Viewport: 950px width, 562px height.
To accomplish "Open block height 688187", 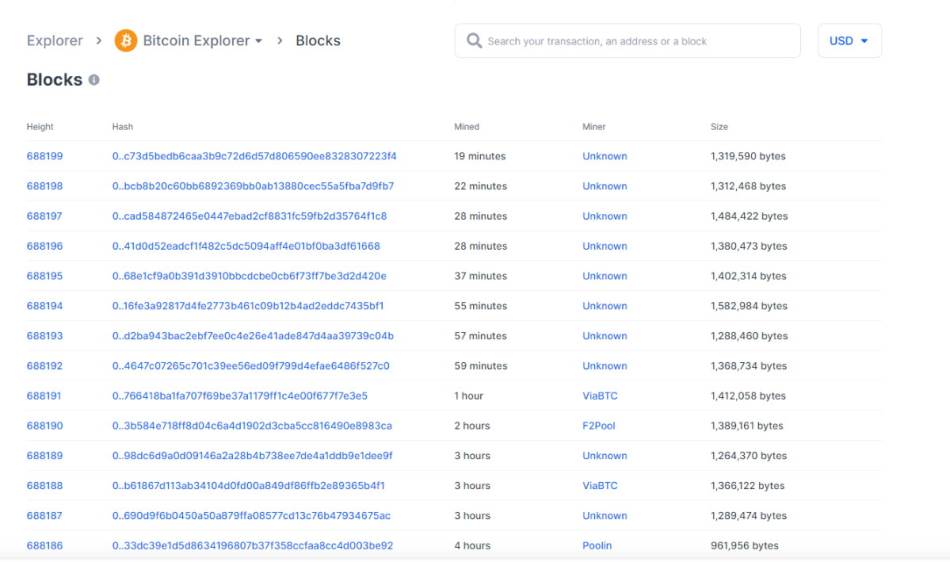I will (44, 516).
